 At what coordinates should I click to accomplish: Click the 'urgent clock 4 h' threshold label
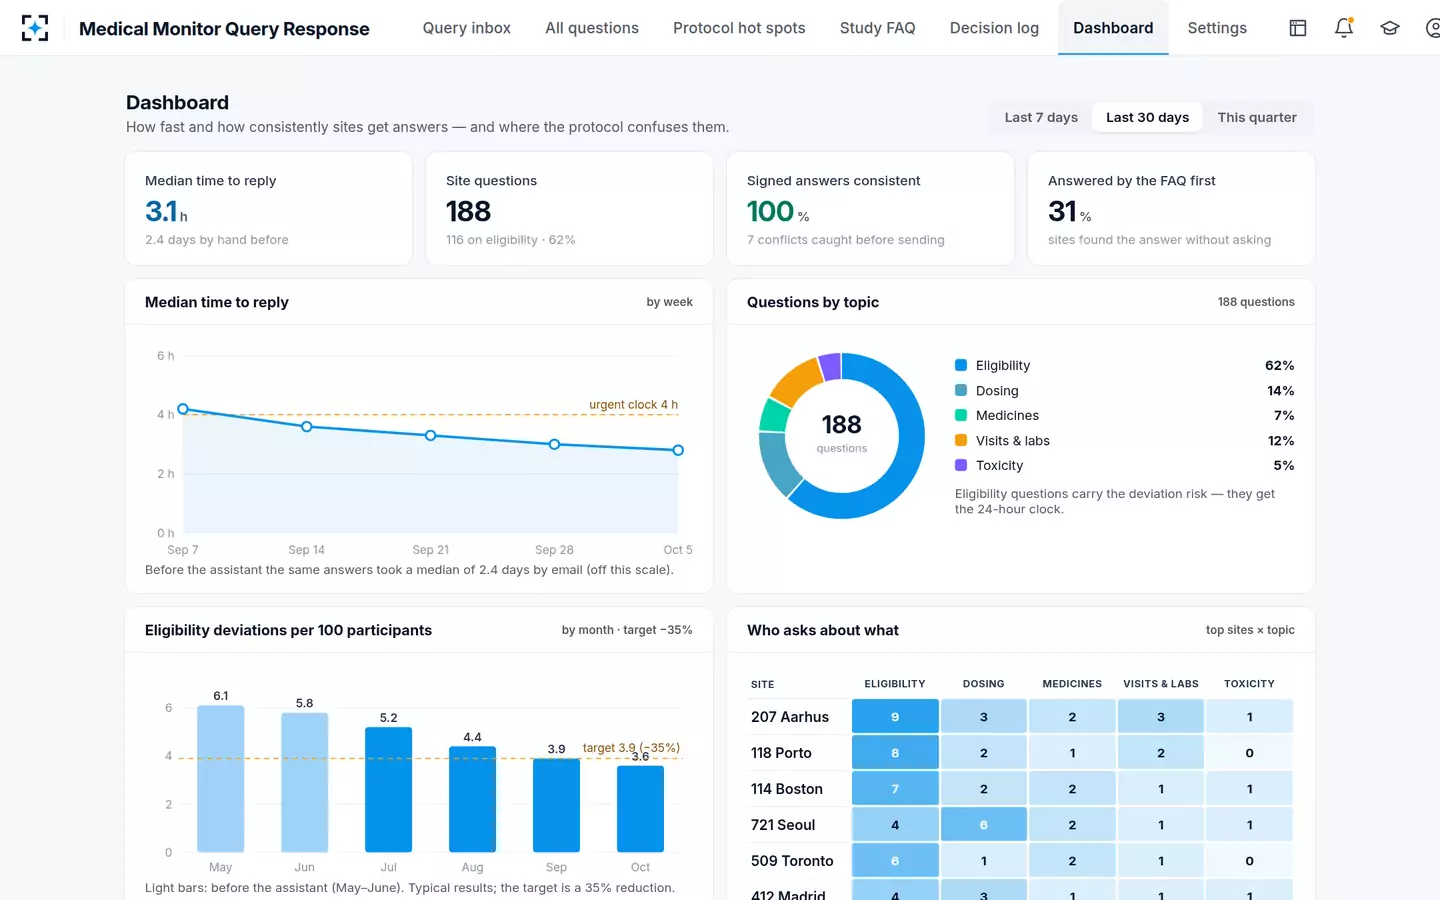tap(633, 405)
